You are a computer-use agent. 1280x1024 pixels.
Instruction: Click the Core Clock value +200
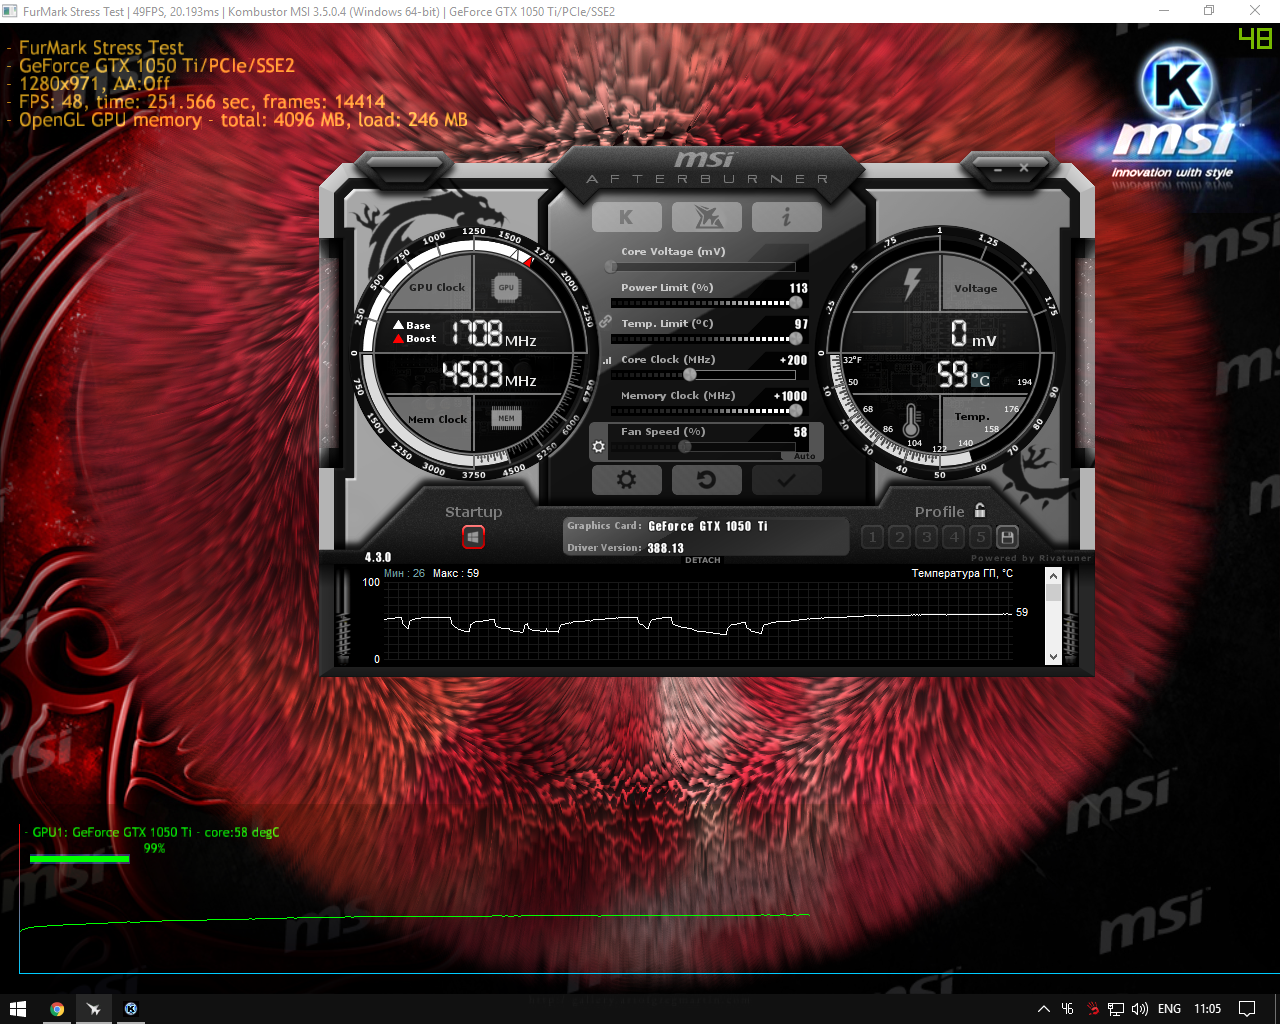pyautogui.click(x=794, y=360)
